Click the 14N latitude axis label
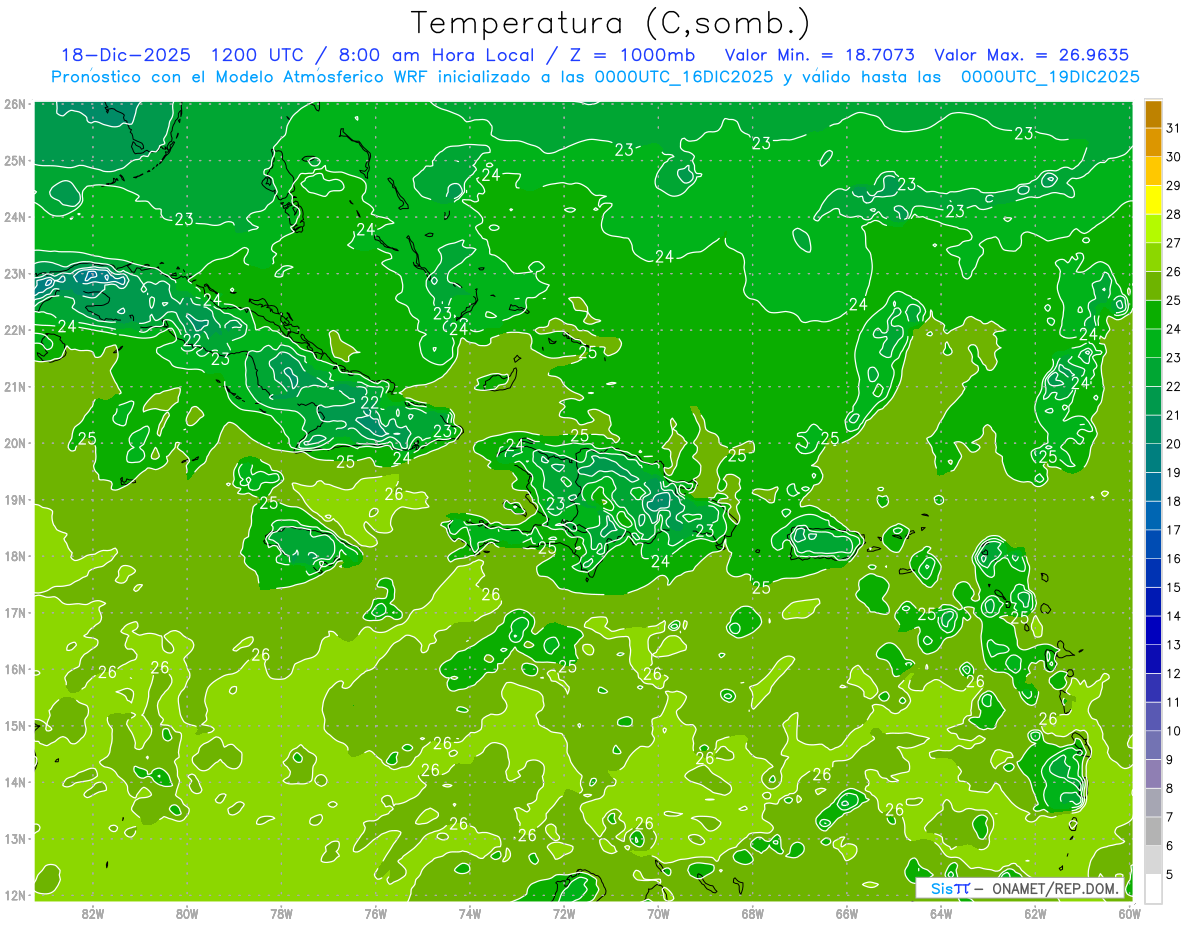Image resolution: width=1200 pixels, height=927 pixels. 15,782
